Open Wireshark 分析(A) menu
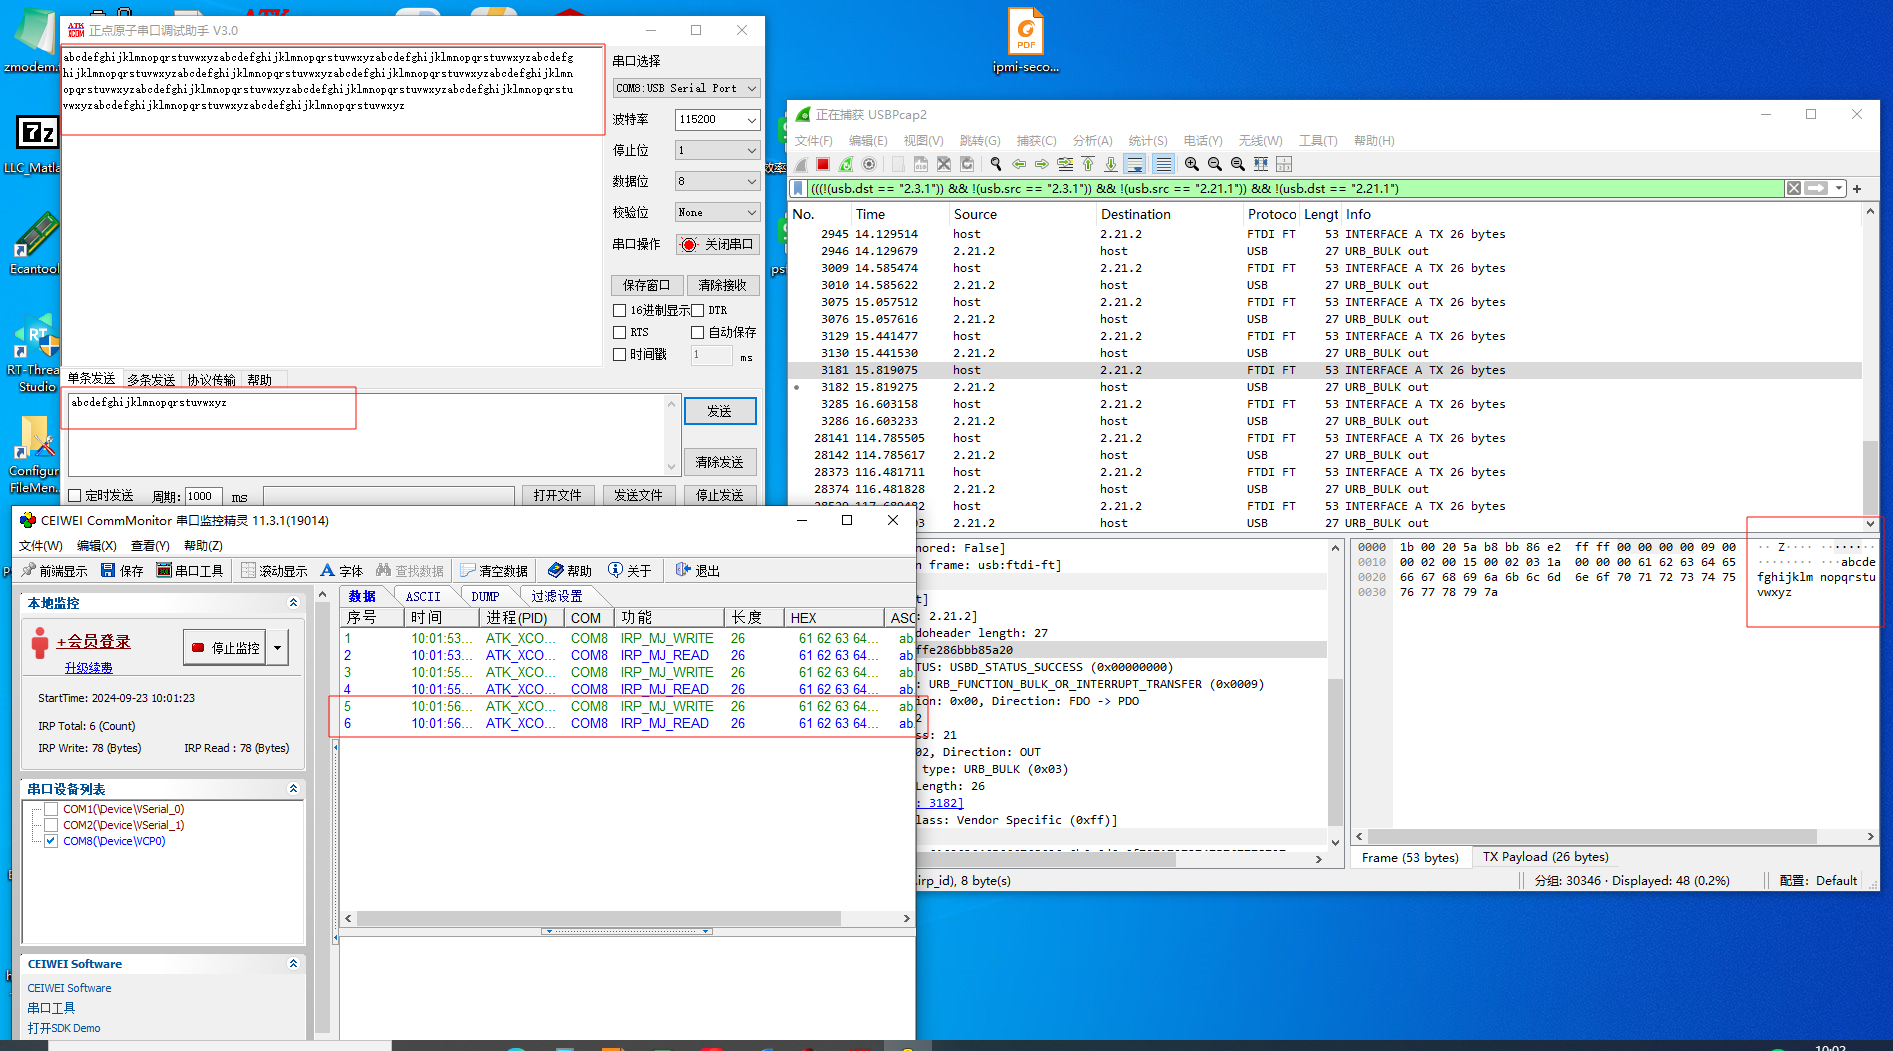Viewport: 1893px width, 1051px height. click(1092, 141)
